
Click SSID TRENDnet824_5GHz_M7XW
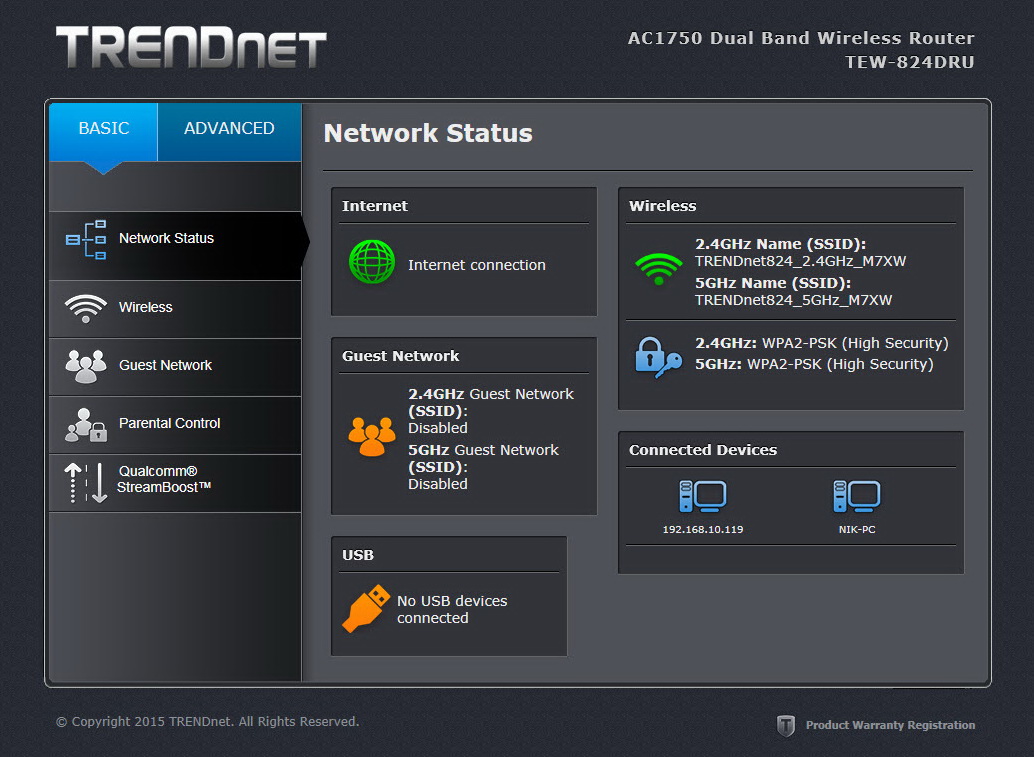[x=793, y=300]
